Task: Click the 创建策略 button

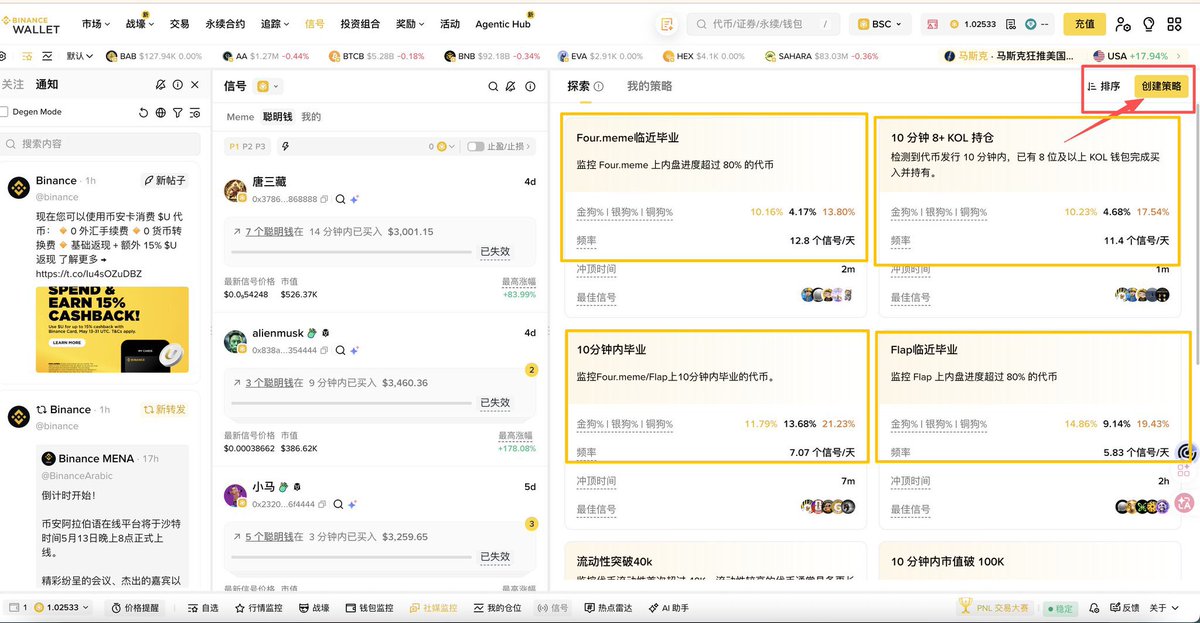Action: point(1161,87)
